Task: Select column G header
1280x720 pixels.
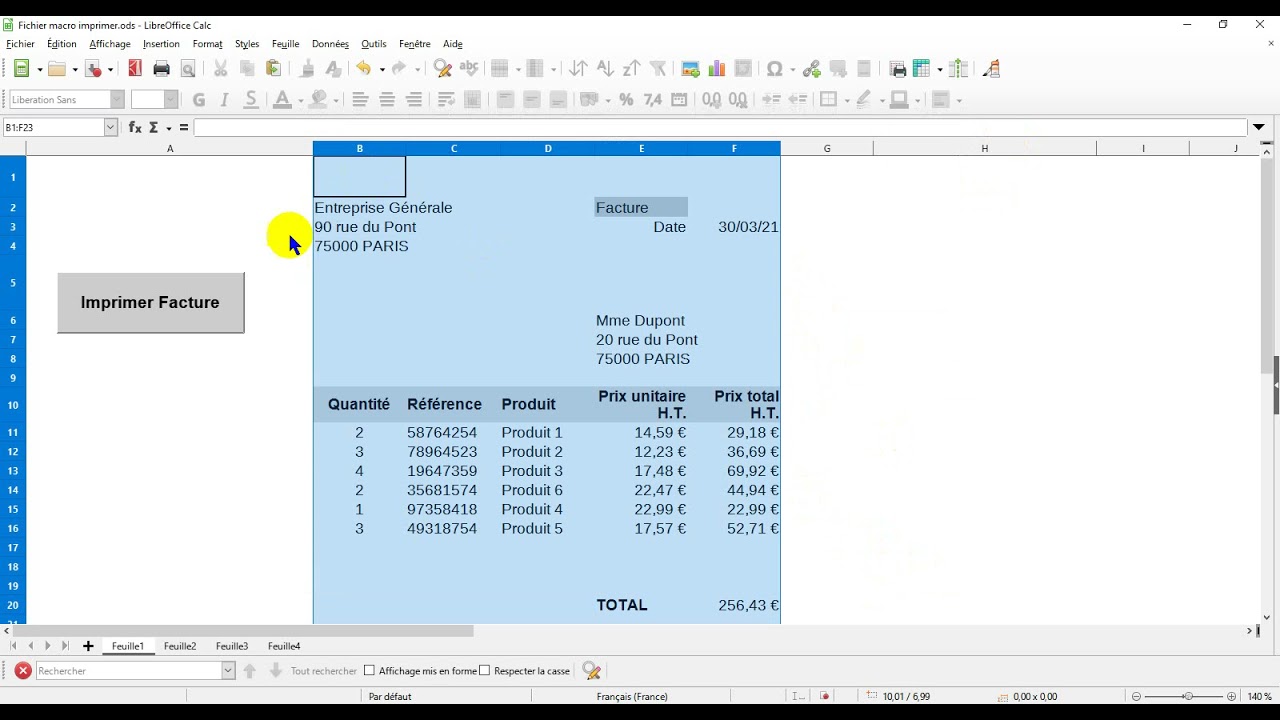Action: tap(827, 148)
